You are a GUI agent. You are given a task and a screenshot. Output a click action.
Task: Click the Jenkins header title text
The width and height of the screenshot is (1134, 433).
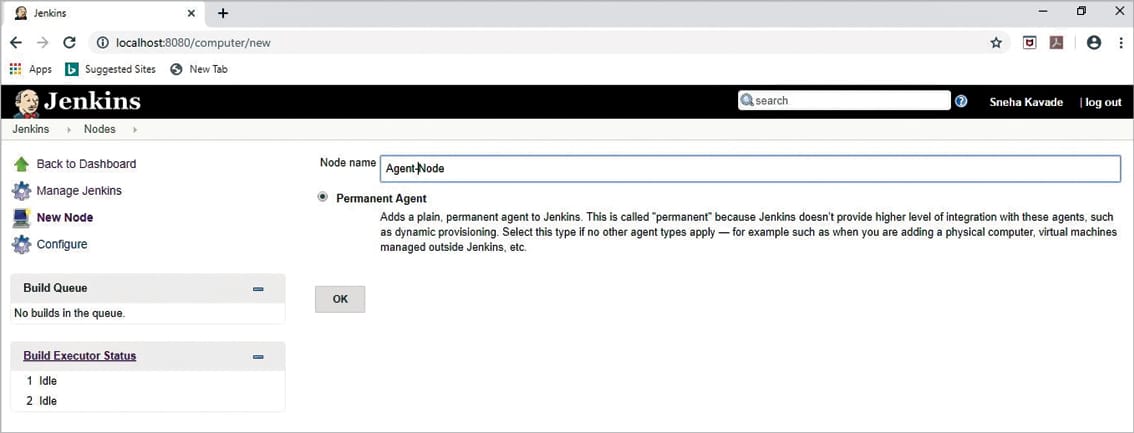[x=93, y=101]
